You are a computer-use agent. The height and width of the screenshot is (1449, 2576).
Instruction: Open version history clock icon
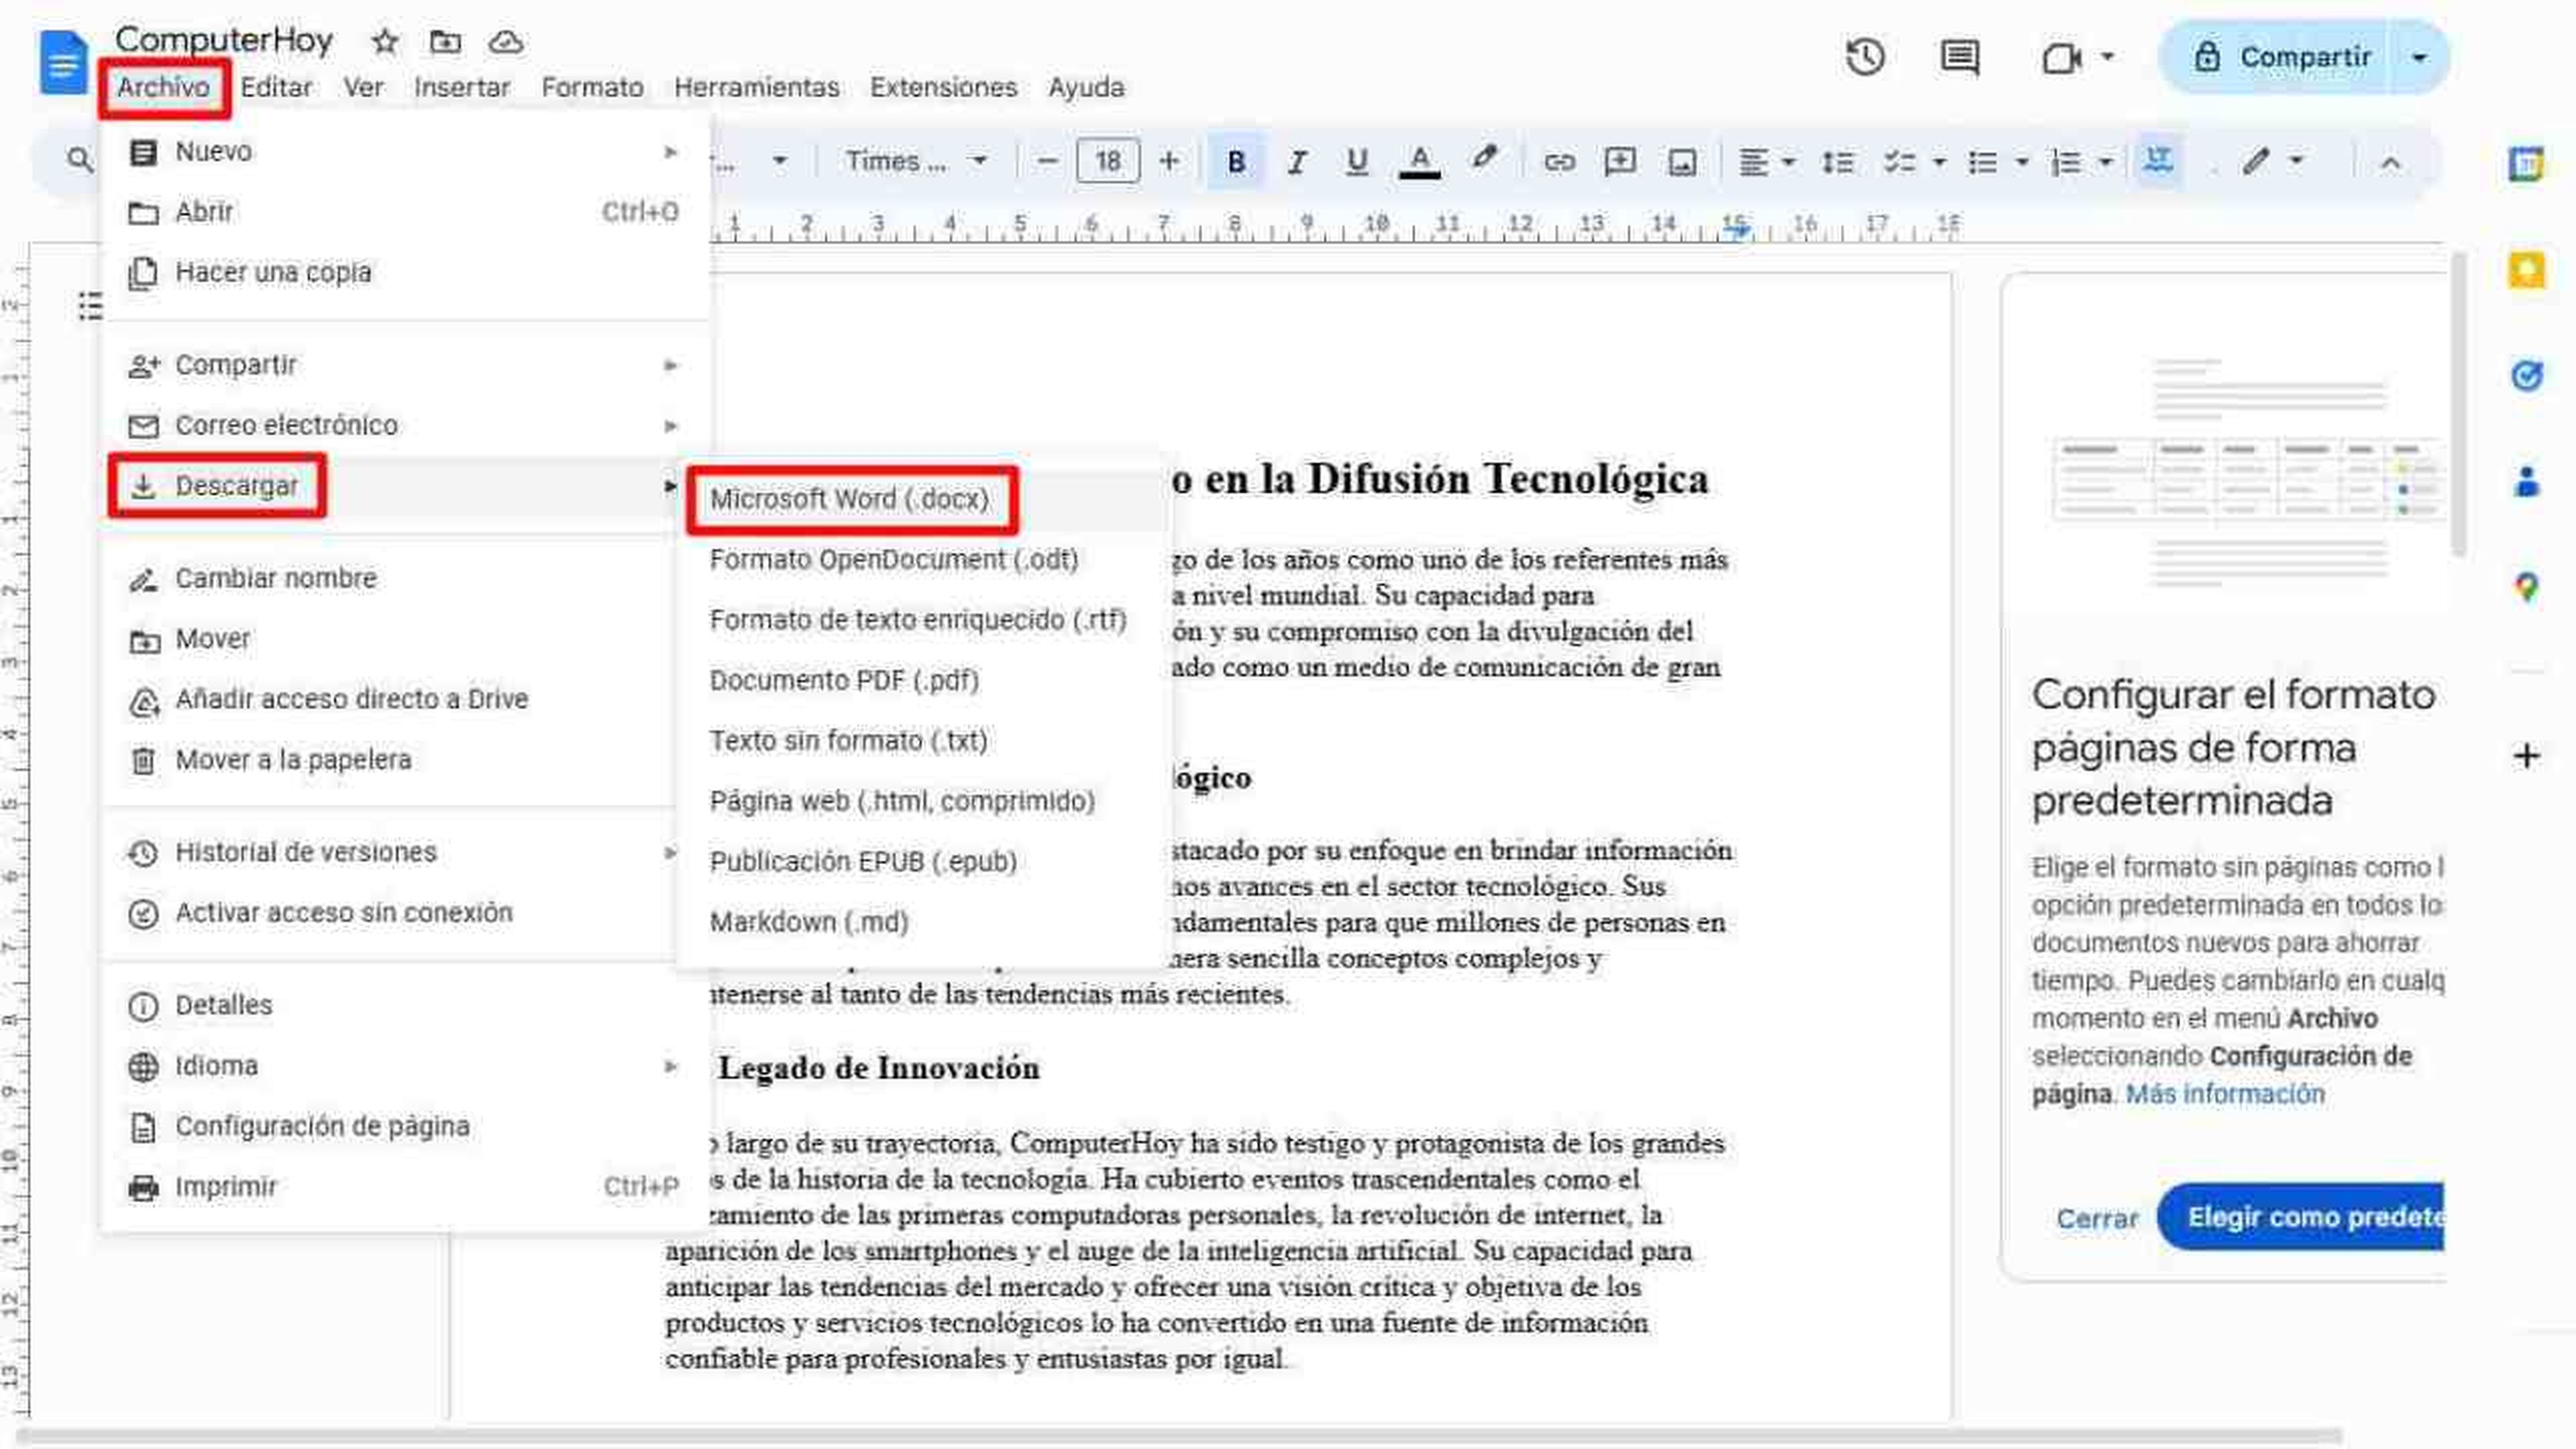(x=1865, y=57)
